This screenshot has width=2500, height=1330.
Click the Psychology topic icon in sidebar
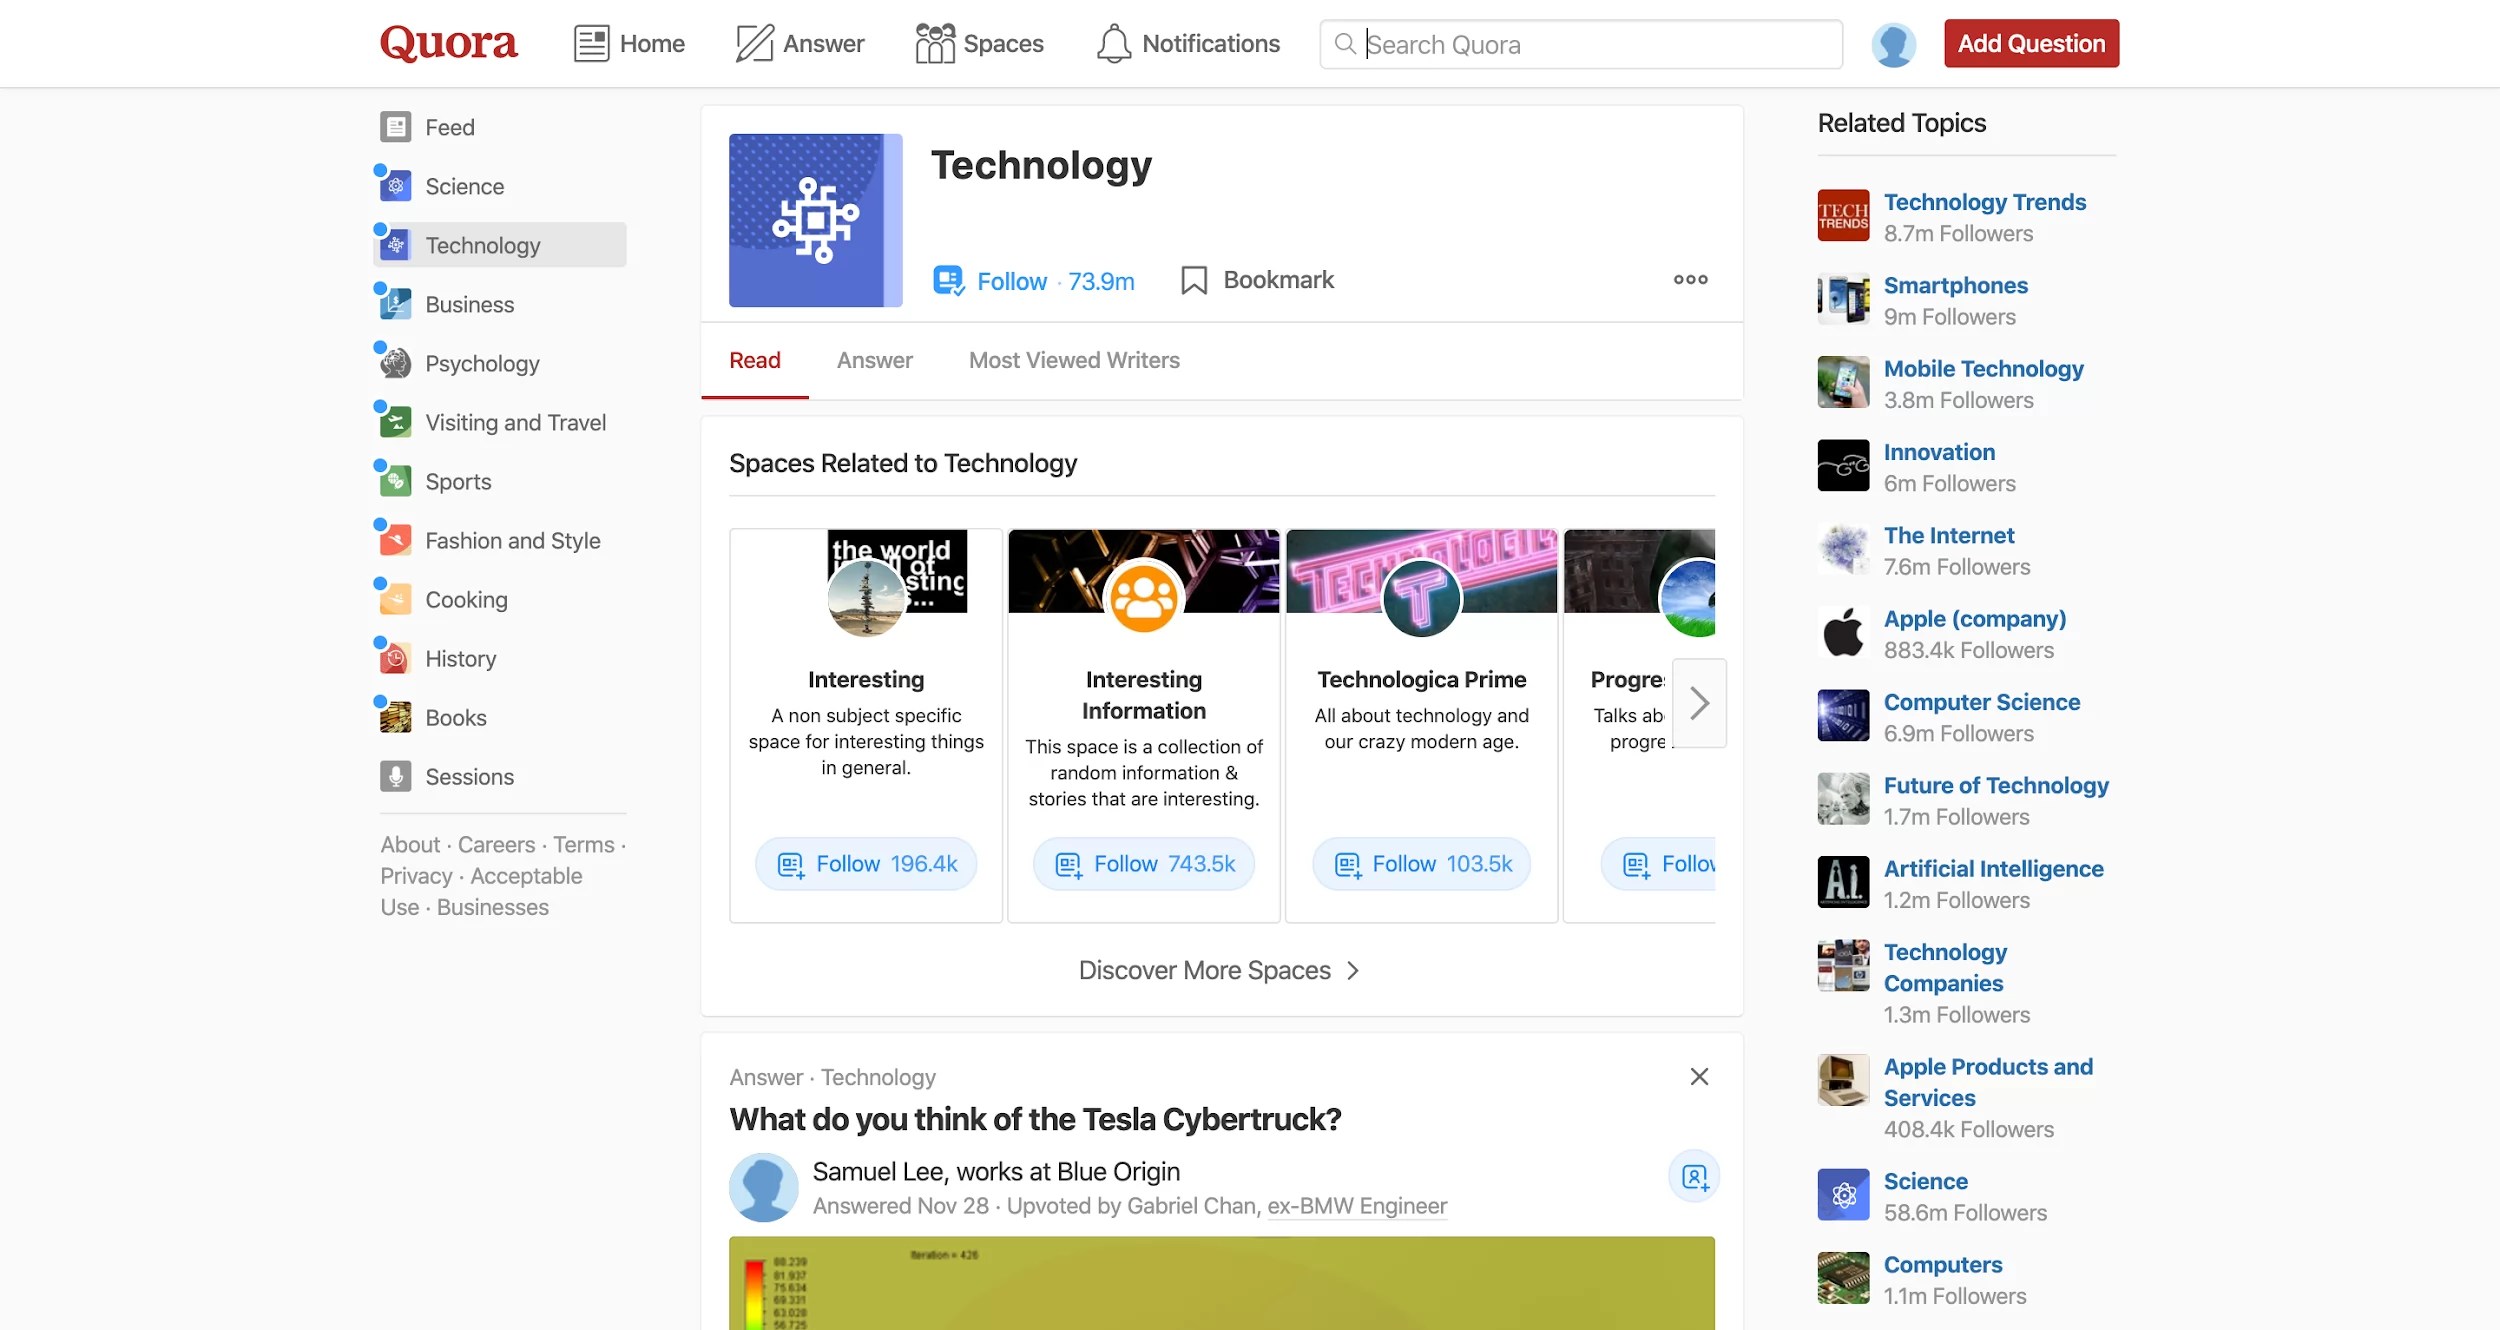(396, 363)
